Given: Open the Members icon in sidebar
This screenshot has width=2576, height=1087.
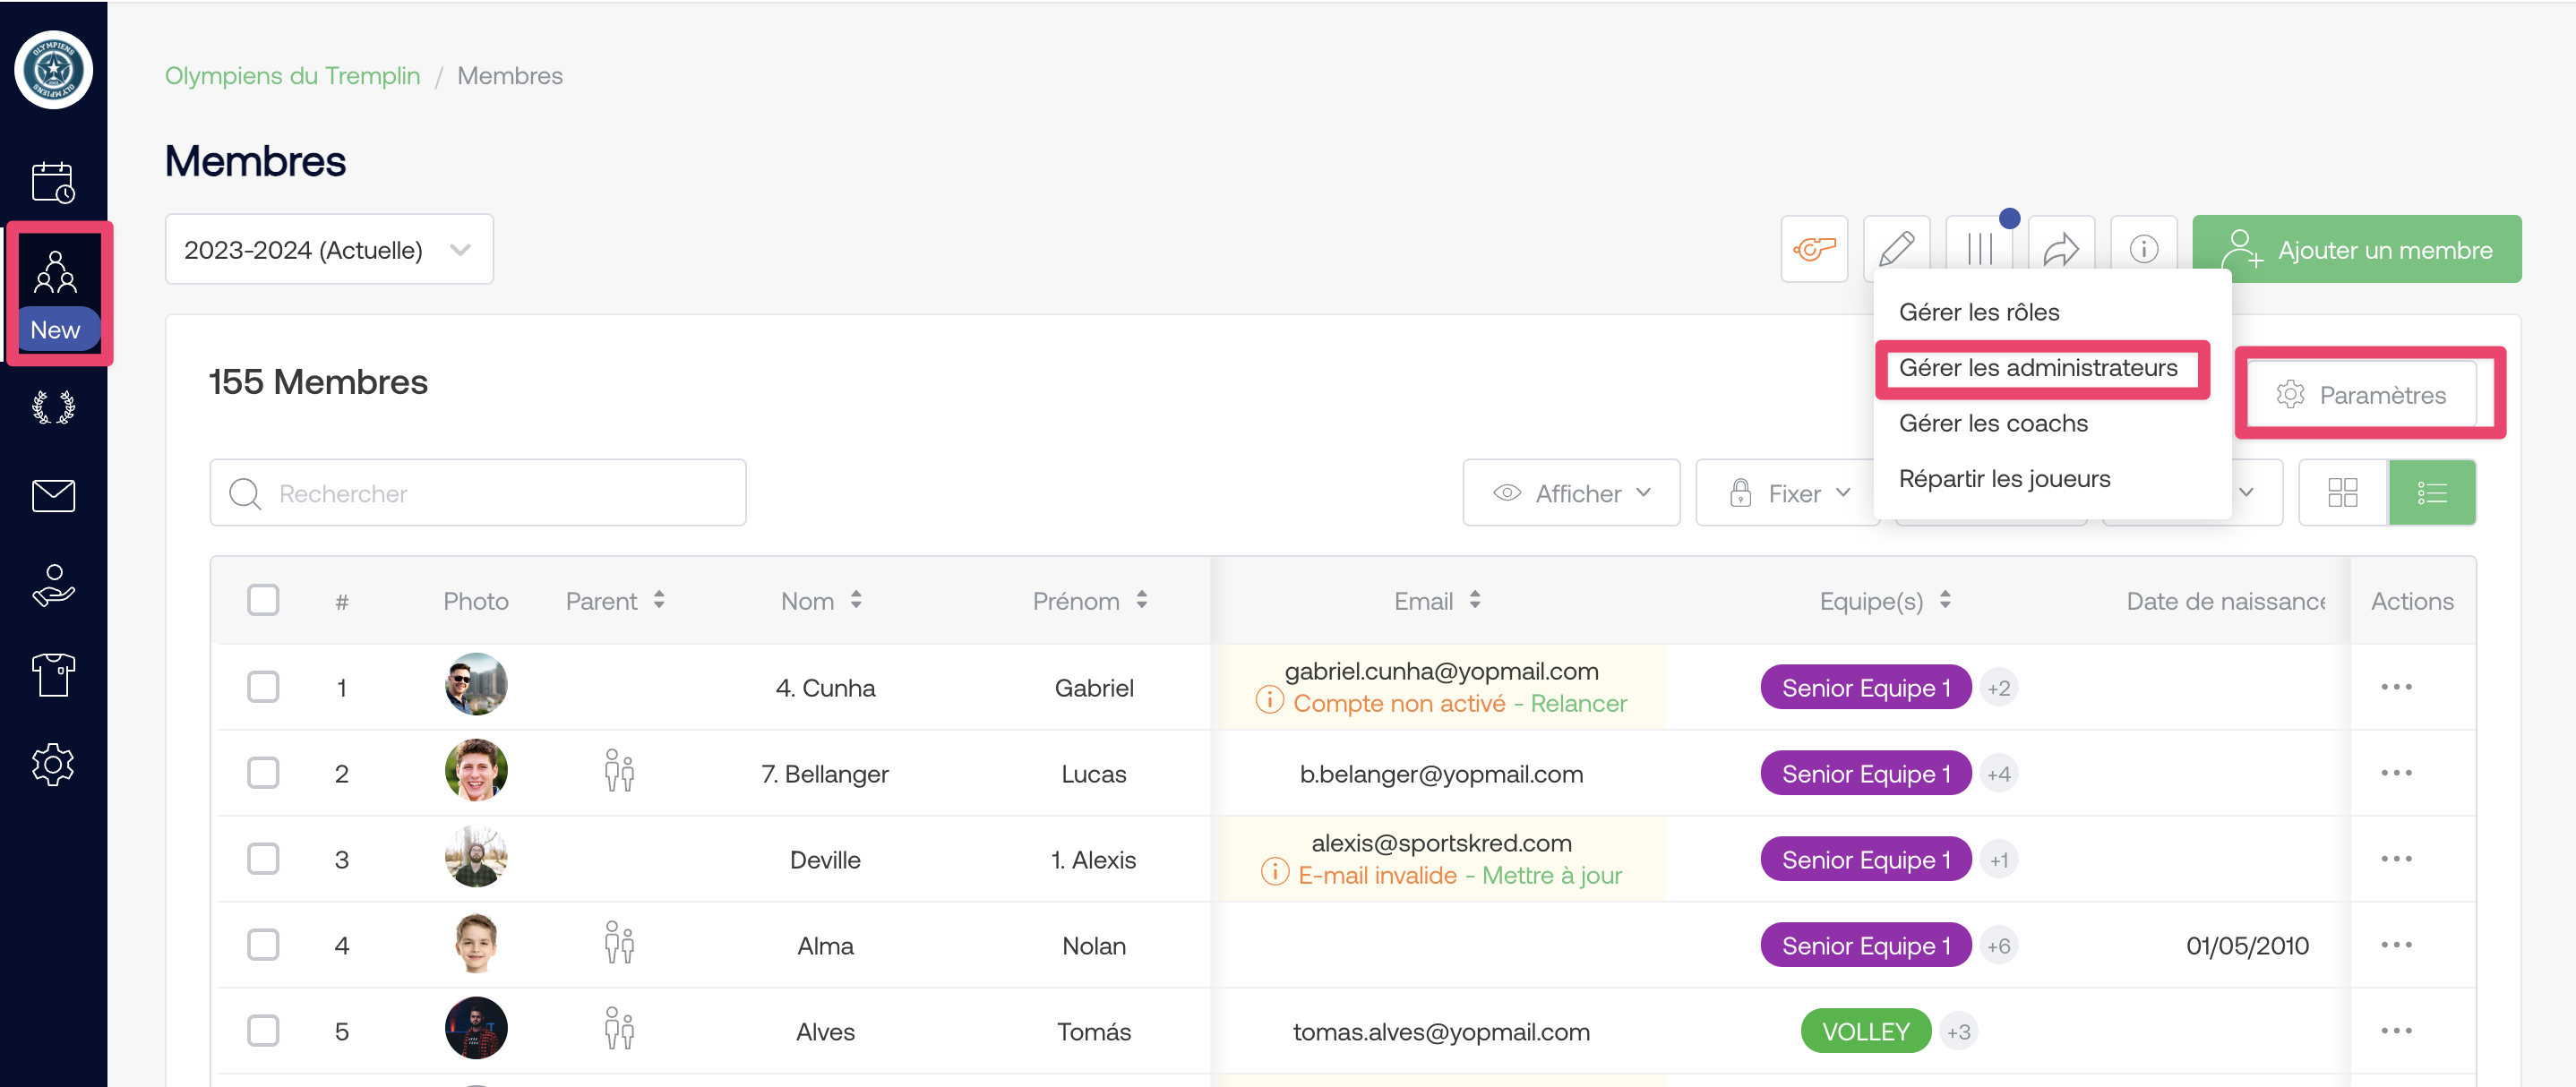Looking at the screenshot, I should pos(55,273).
